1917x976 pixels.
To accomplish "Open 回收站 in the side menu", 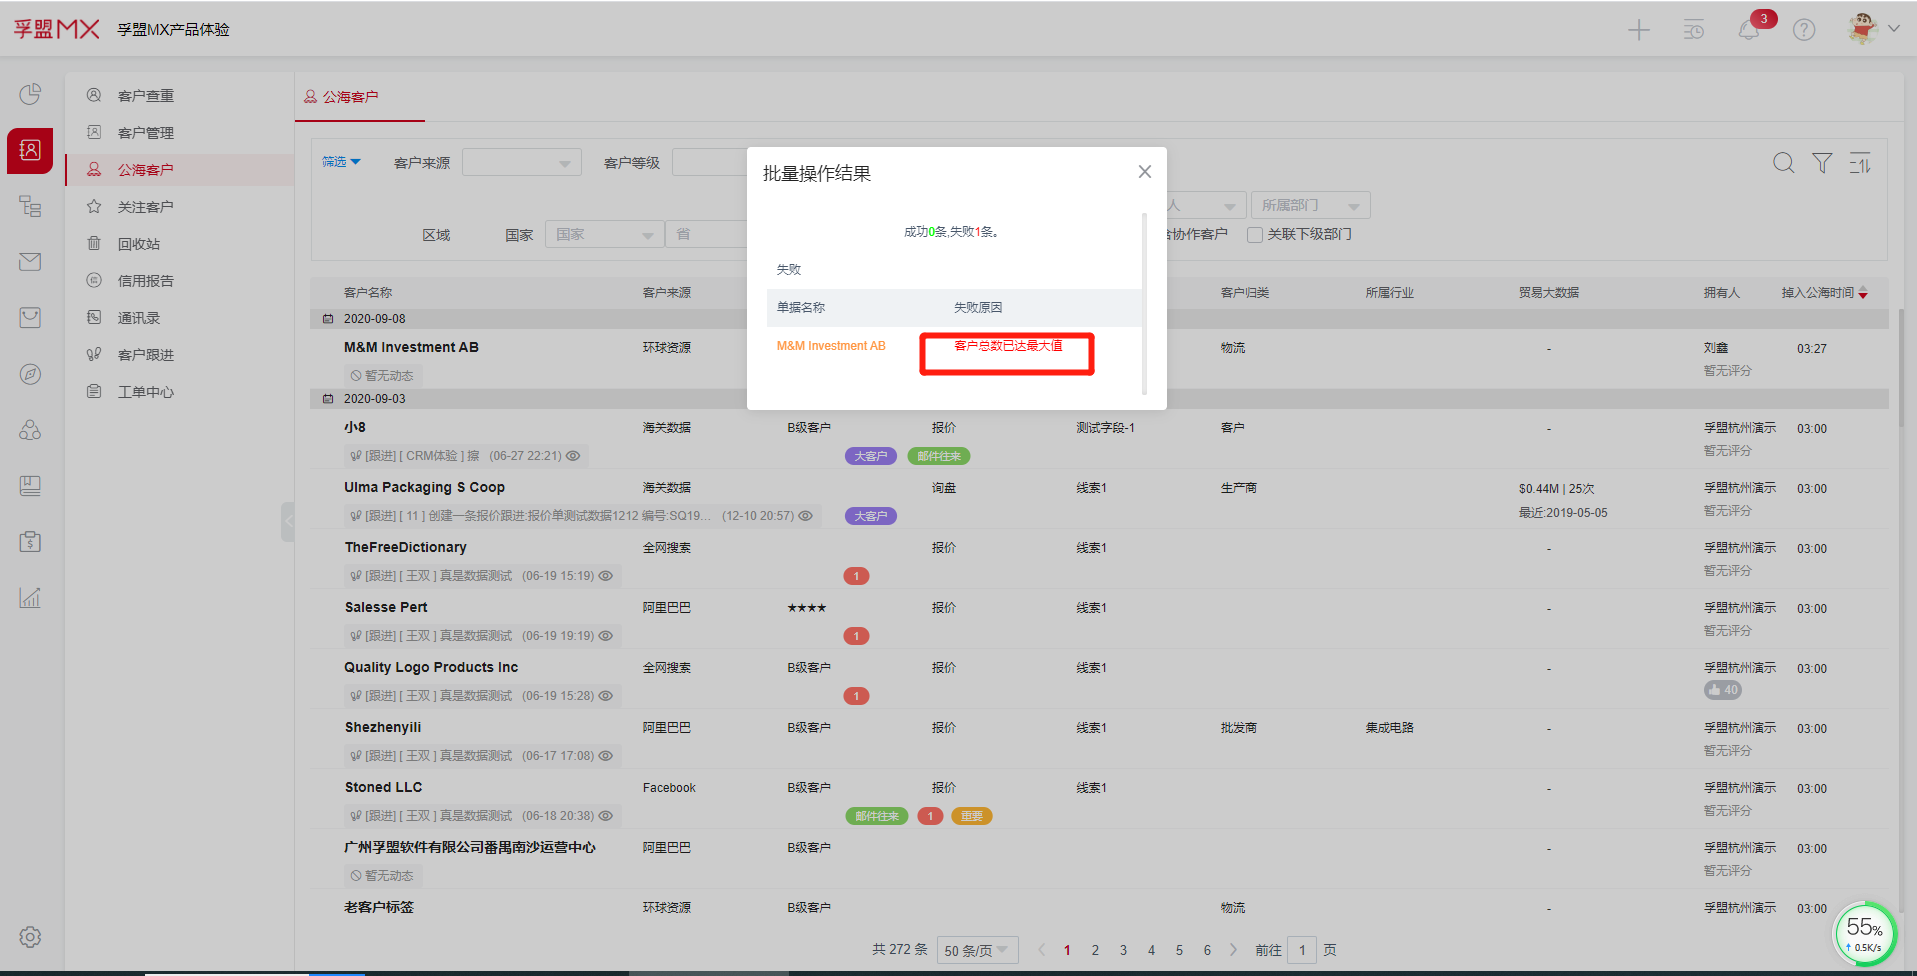I will click(x=139, y=244).
